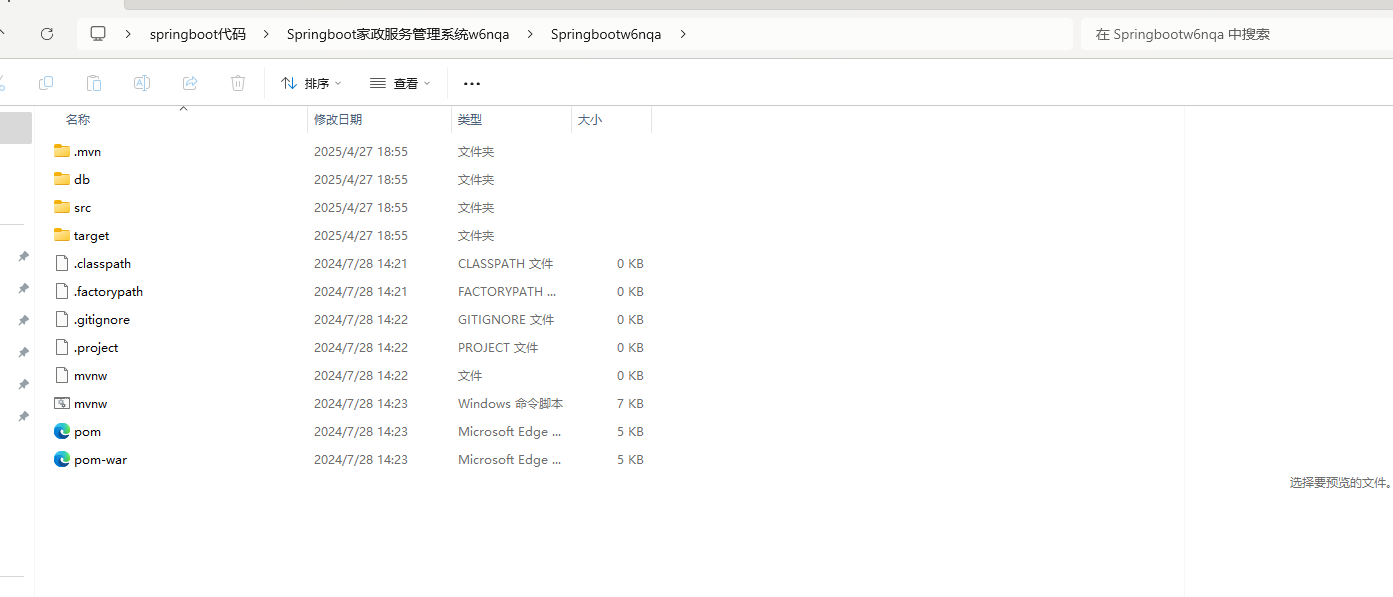The height and width of the screenshot is (597, 1393).
Task: Click date 2024/7/28 14:22 in .project row
Action: pos(361,348)
